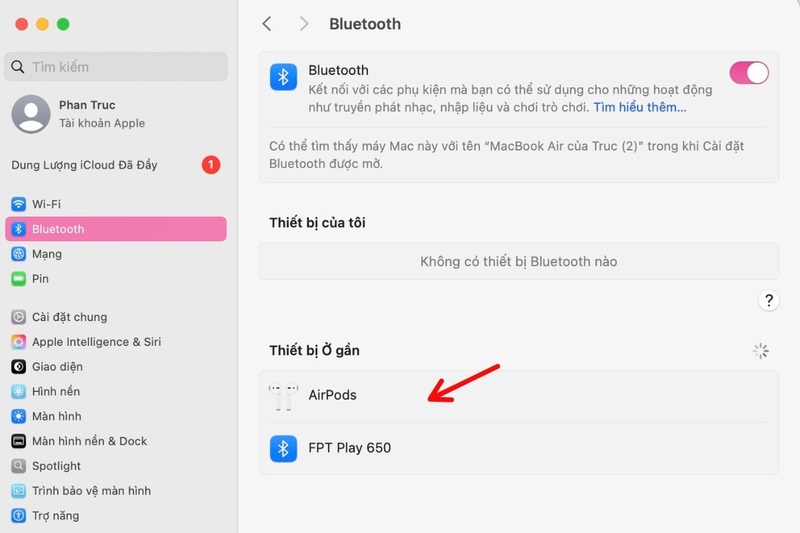
Task: Select Mạng in the sidebar
Action: pyautogui.click(x=116, y=254)
